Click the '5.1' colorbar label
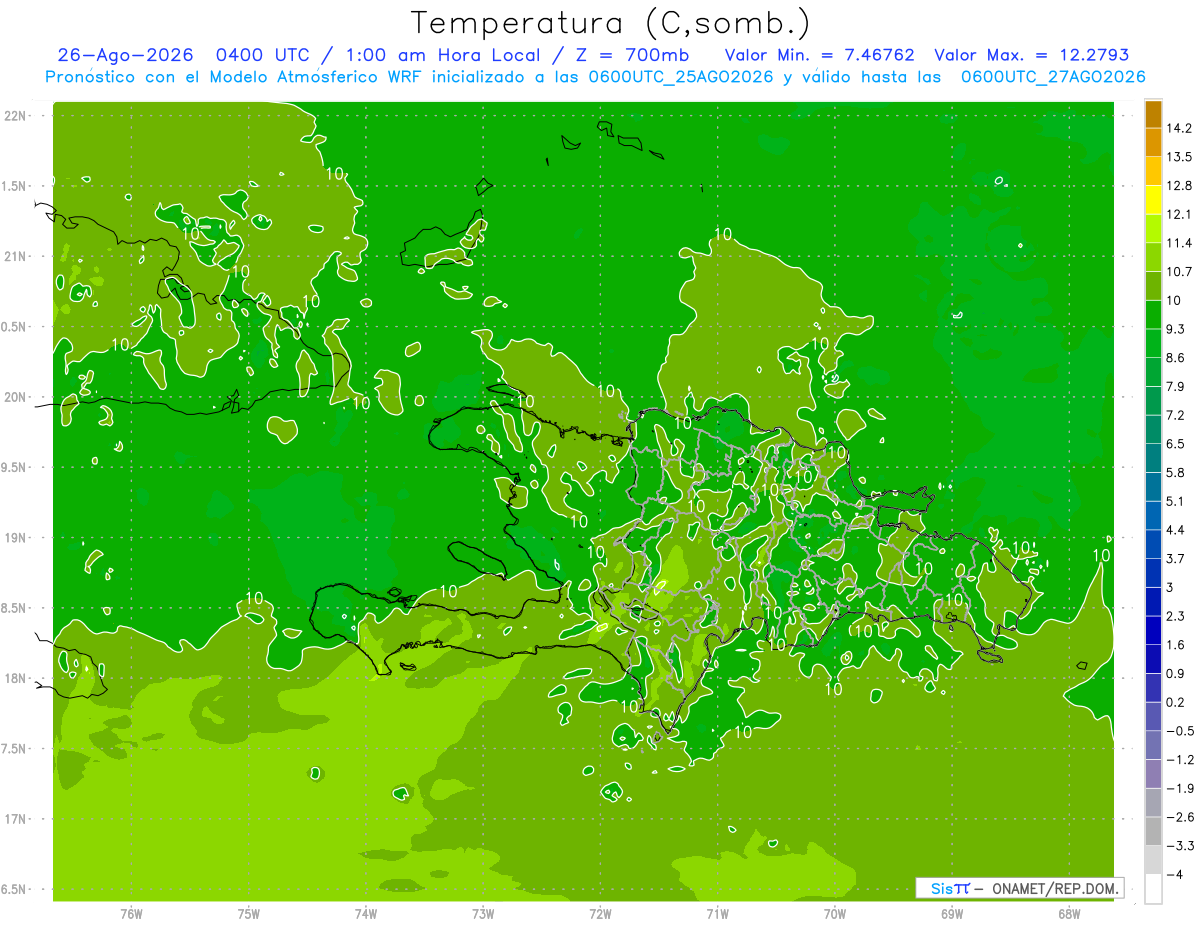This screenshot has width=1200, height=927. 1175,501
